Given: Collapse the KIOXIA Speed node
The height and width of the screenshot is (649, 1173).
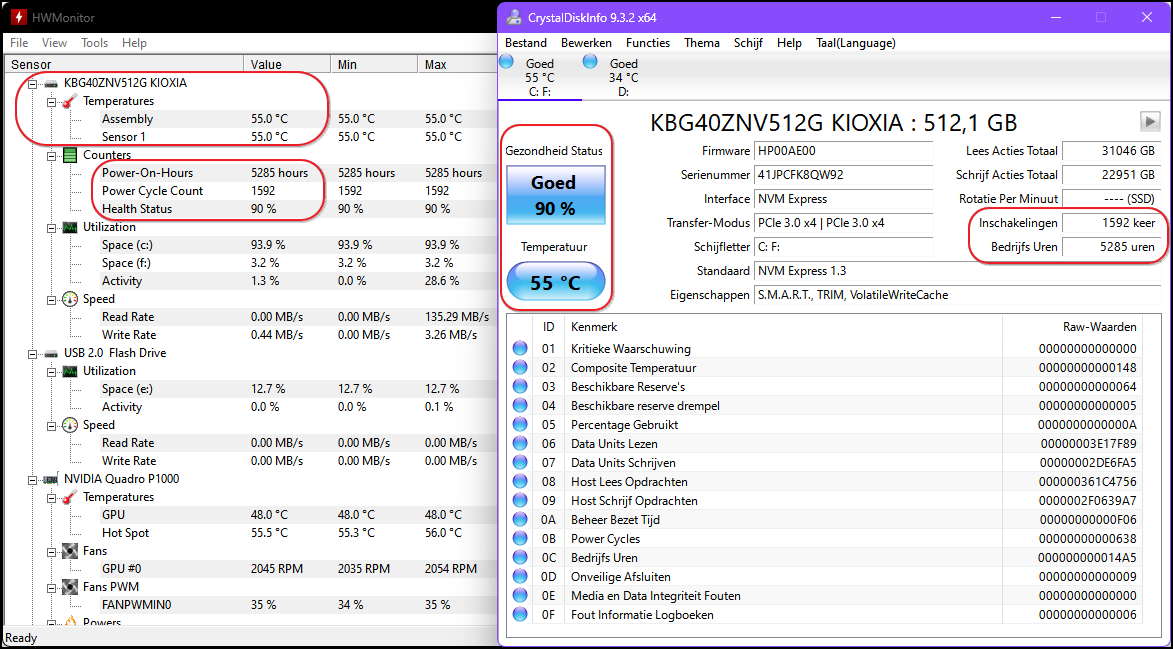Looking at the screenshot, I should coord(52,299).
